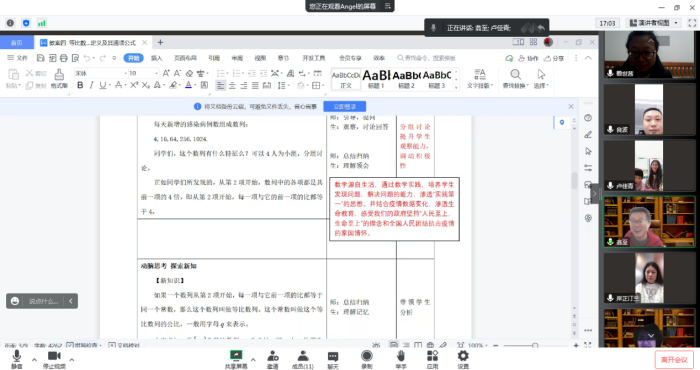This screenshot has width=700, height=370.
Task: Open the font size dropdown
Action: pos(156,73)
